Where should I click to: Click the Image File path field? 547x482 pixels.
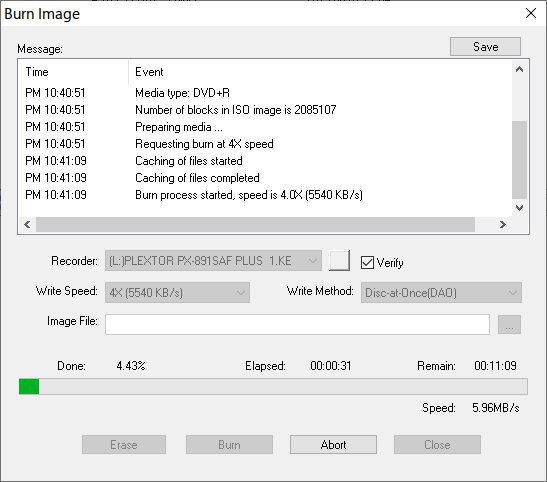(x=297, y=324)
